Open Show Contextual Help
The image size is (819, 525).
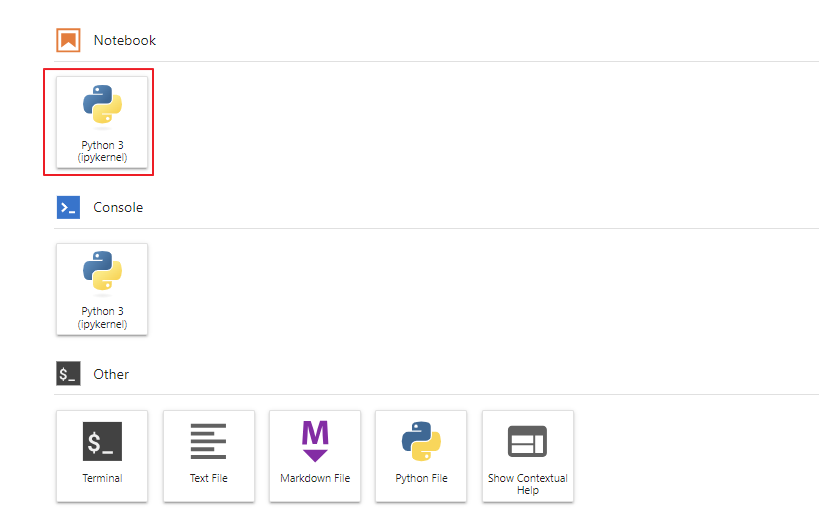coord(528,456)
